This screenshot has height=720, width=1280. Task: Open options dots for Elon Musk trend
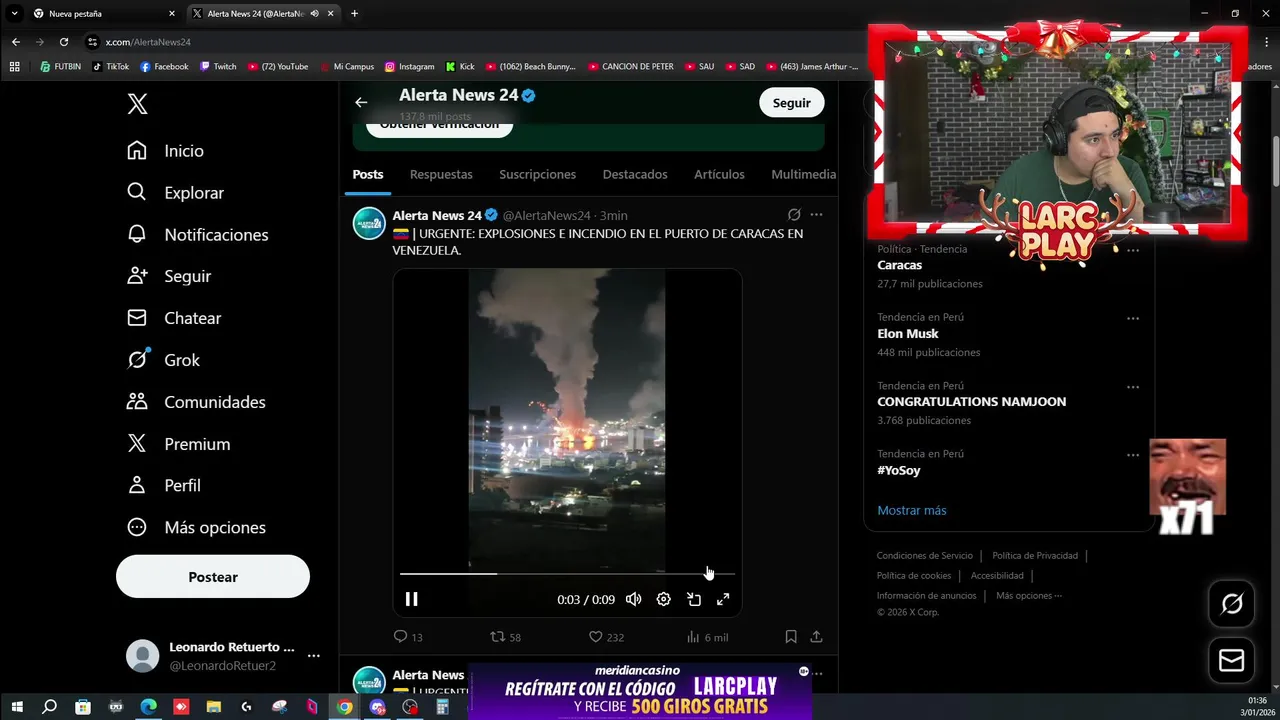point(1133,319)
